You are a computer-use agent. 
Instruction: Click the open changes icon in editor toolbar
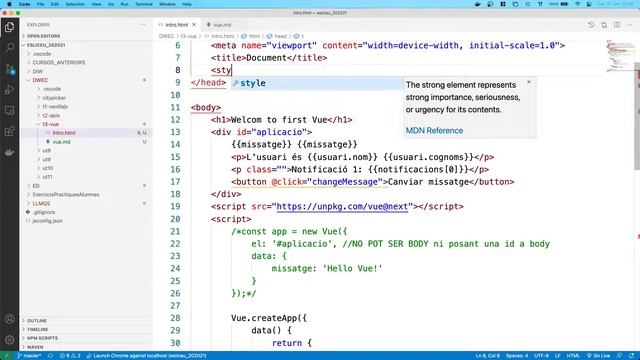604,25
